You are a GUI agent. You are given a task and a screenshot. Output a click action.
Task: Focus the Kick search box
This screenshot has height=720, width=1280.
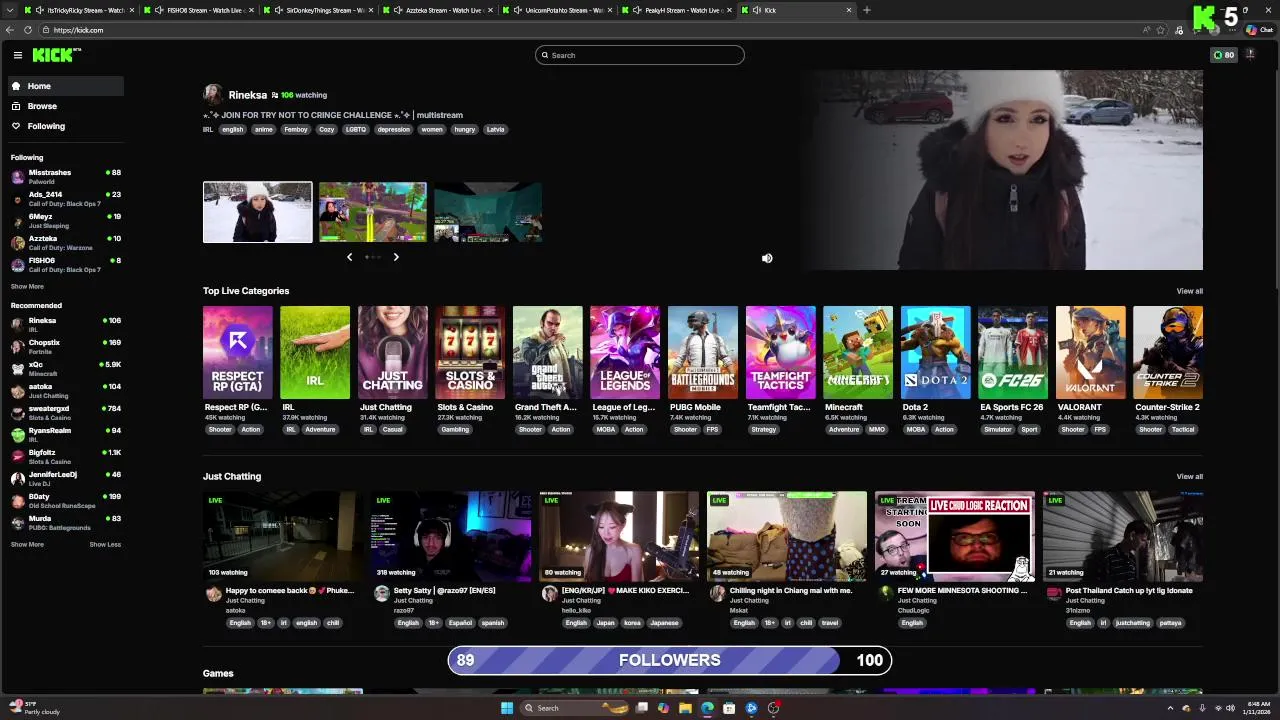[x=640, y=55]
